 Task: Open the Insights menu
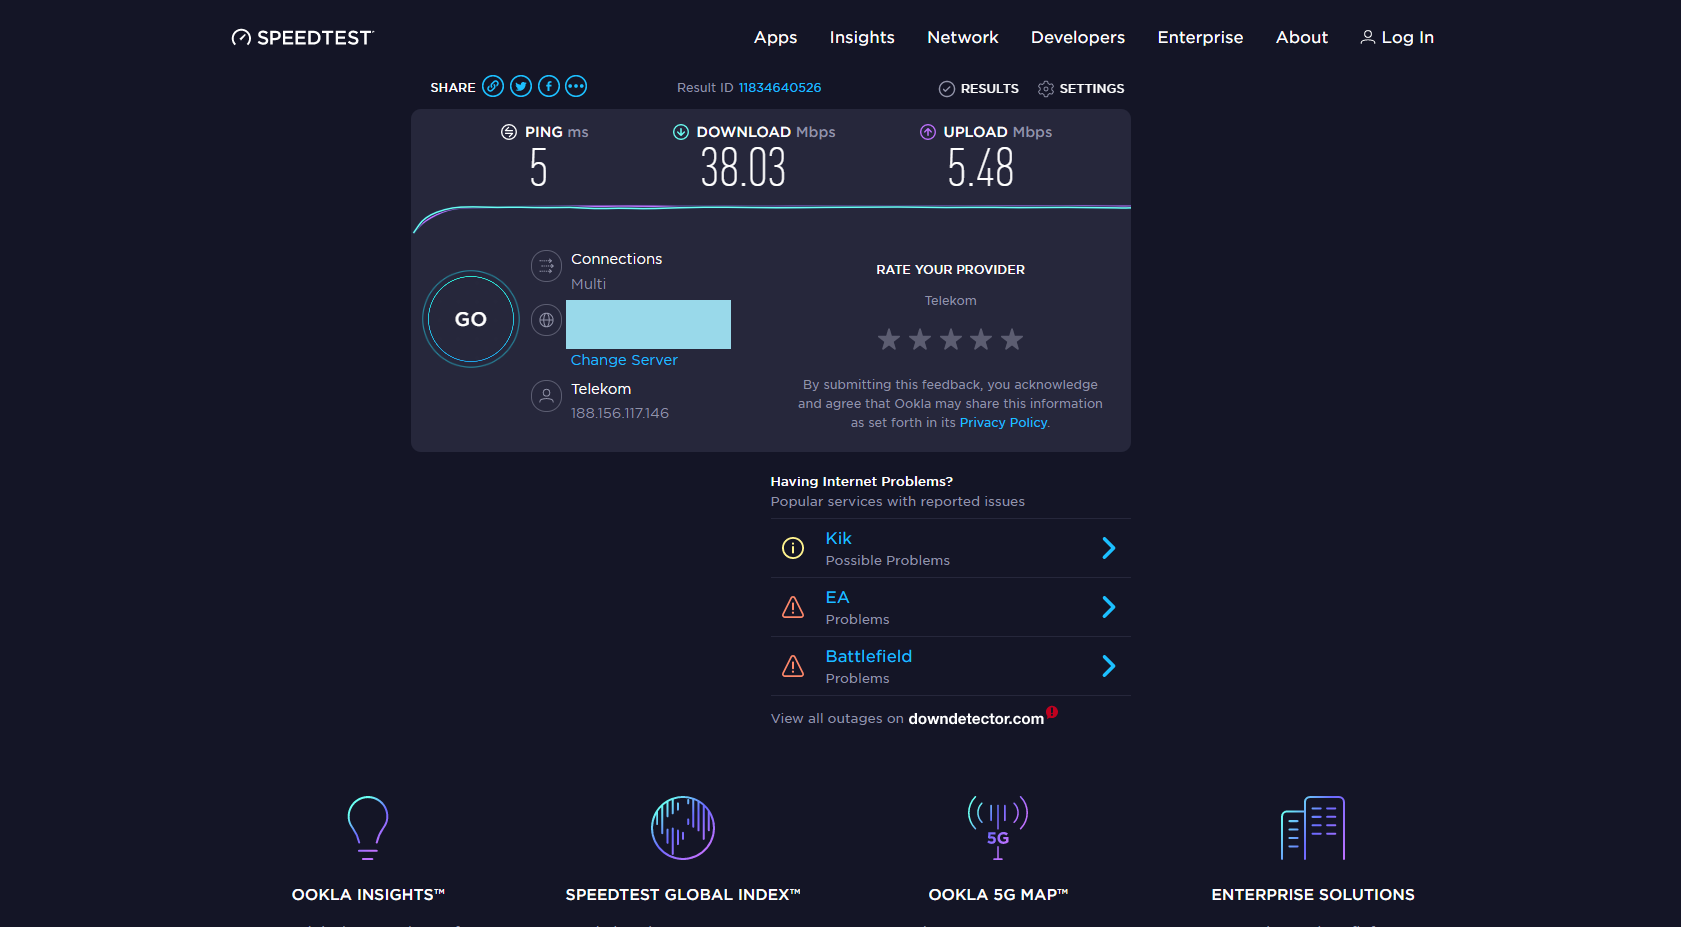tap(862, 37)
